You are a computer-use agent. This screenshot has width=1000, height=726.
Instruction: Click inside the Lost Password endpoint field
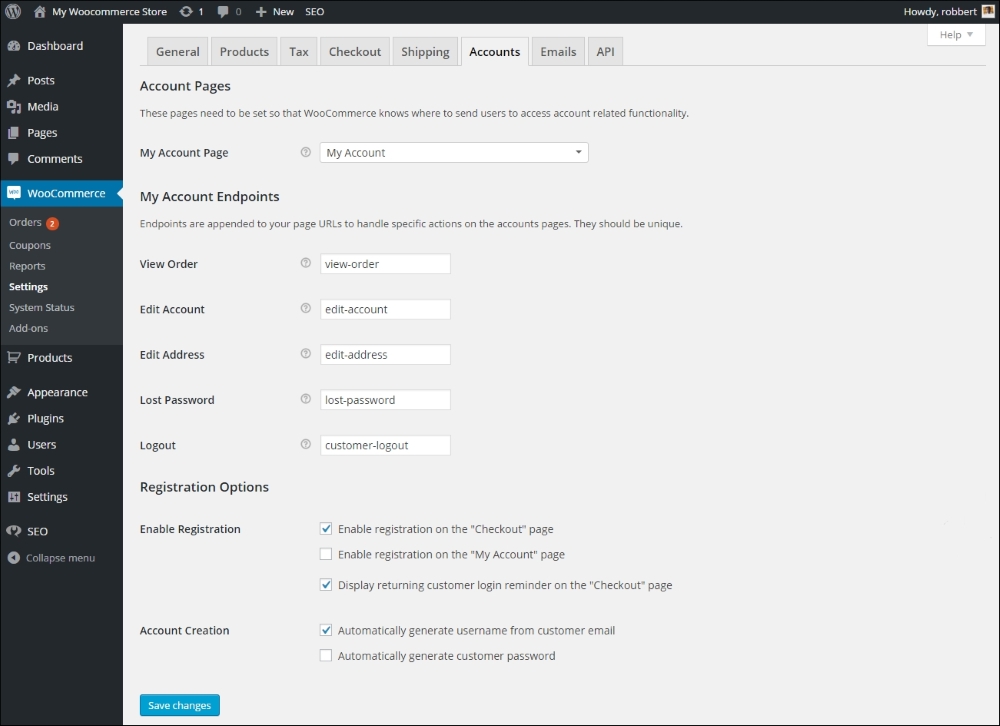[385, 399]
